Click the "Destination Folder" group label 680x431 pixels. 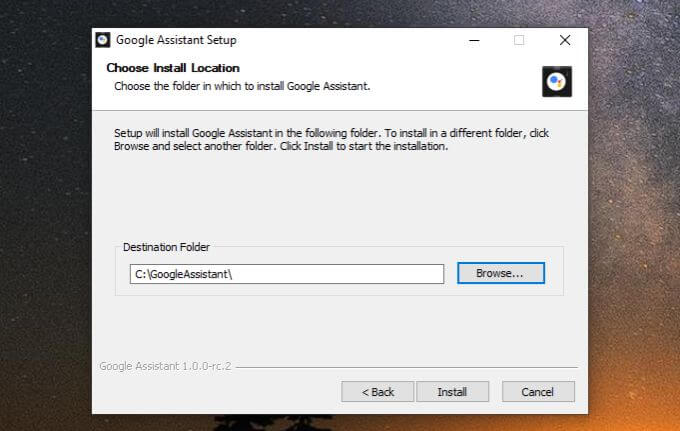(166, 247)
